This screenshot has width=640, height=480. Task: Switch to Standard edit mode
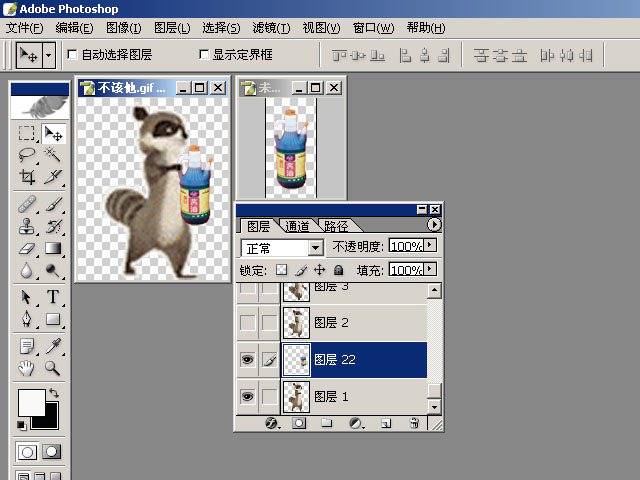[27, 452]
